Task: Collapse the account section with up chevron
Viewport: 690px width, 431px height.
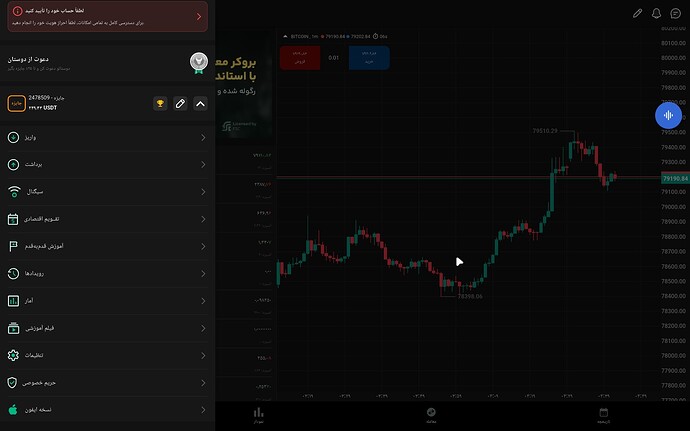Action: (200, 103)
